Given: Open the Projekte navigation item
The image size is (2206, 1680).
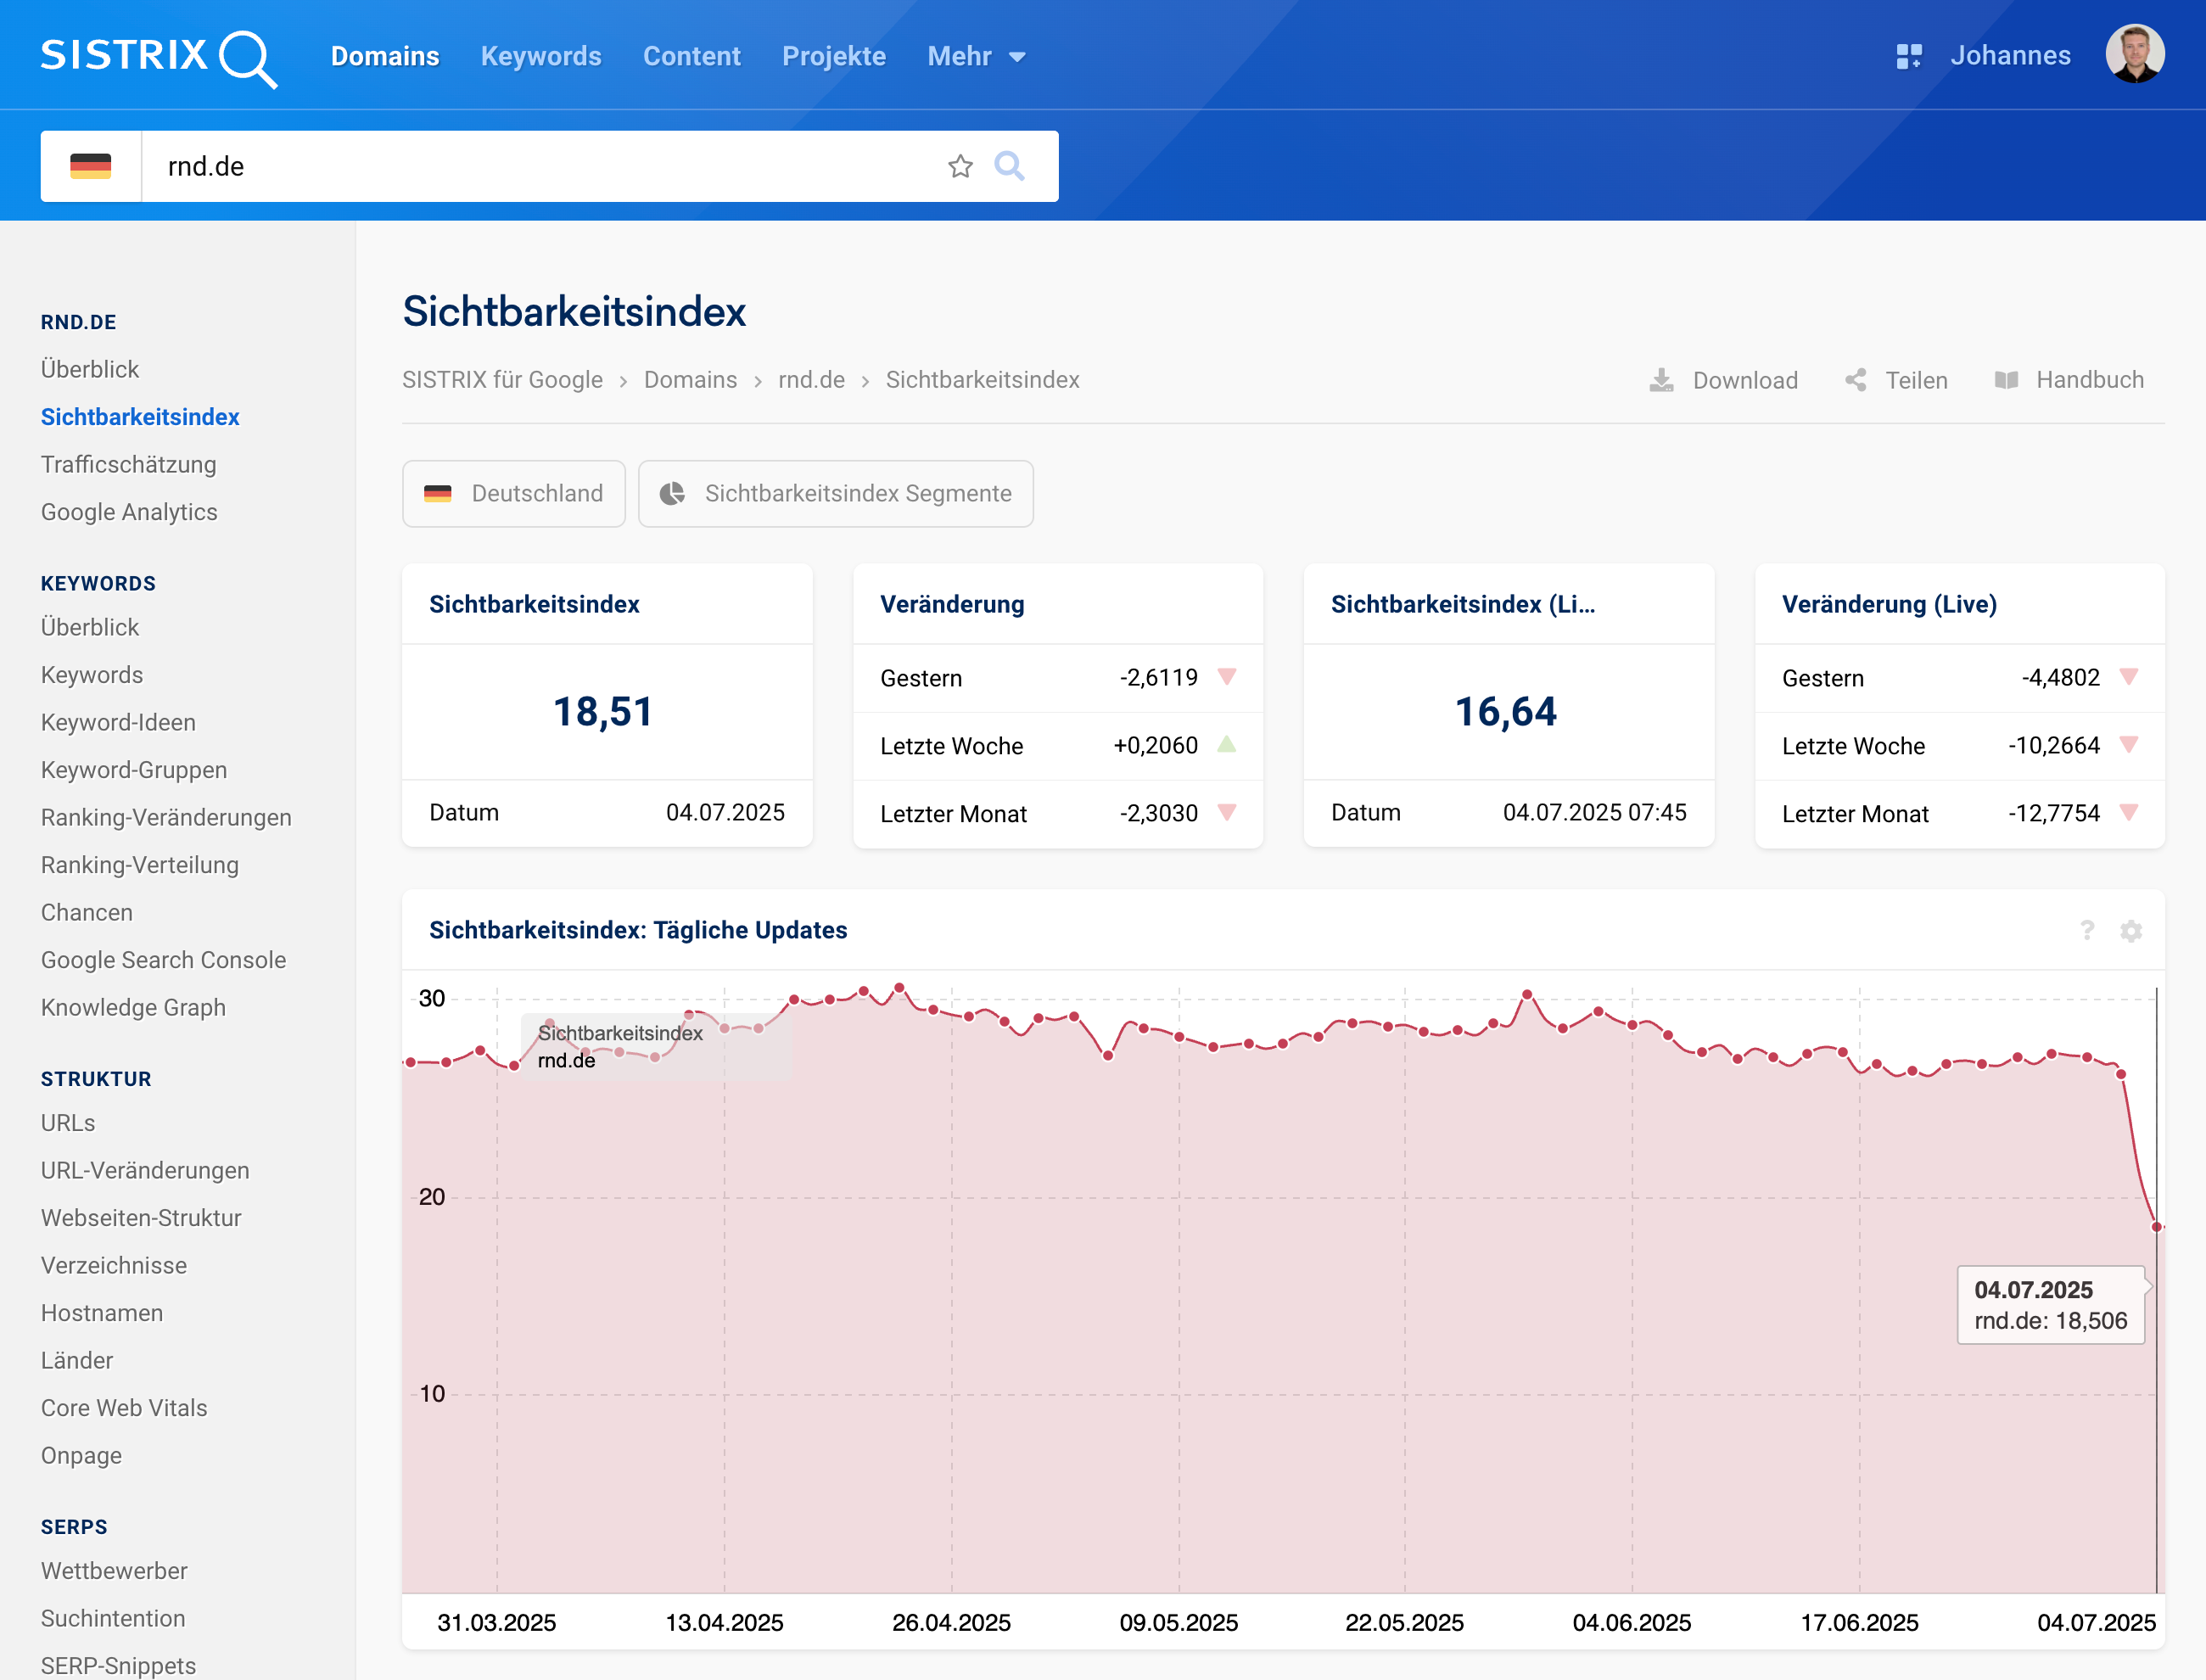Looking at the screenshot, I should (833, 56).
